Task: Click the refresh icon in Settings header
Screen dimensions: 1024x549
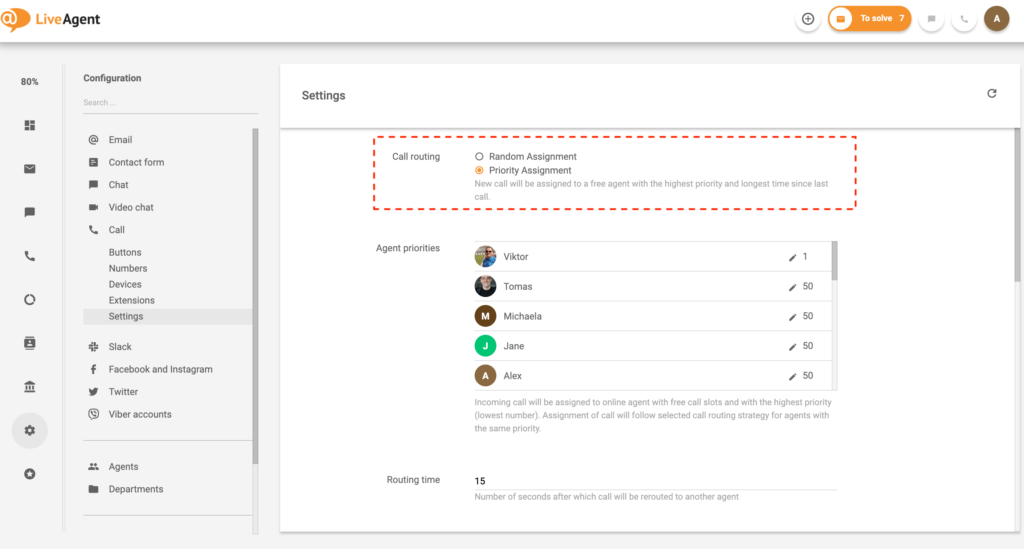Action: point(992,94)
